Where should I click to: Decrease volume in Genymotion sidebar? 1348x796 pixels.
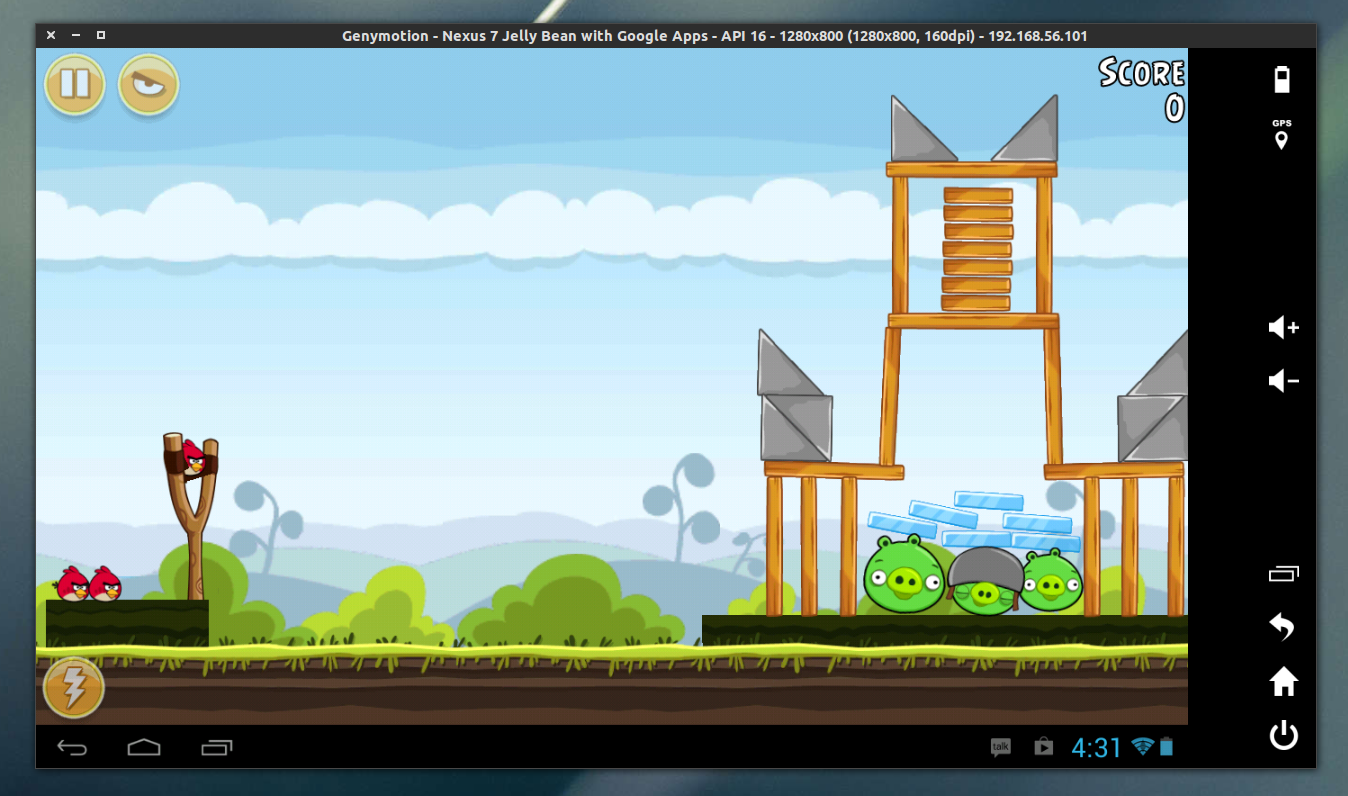[x=1283, y=381]
